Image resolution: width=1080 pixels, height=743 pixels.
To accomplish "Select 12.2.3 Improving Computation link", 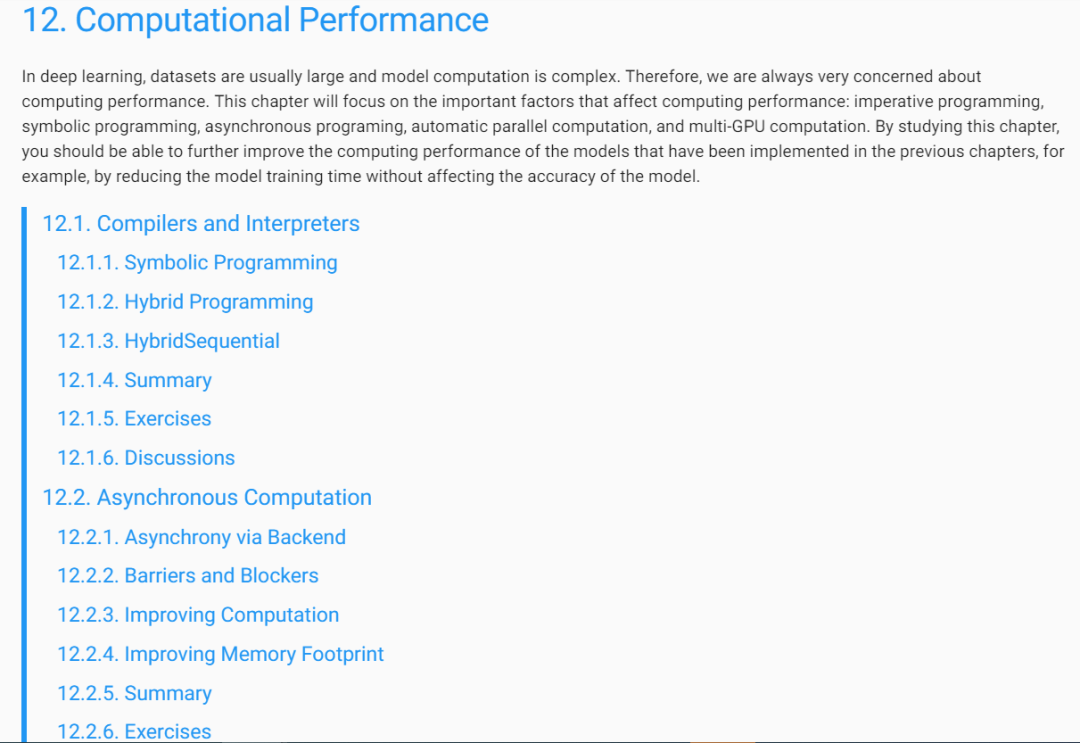I will 198,615.
